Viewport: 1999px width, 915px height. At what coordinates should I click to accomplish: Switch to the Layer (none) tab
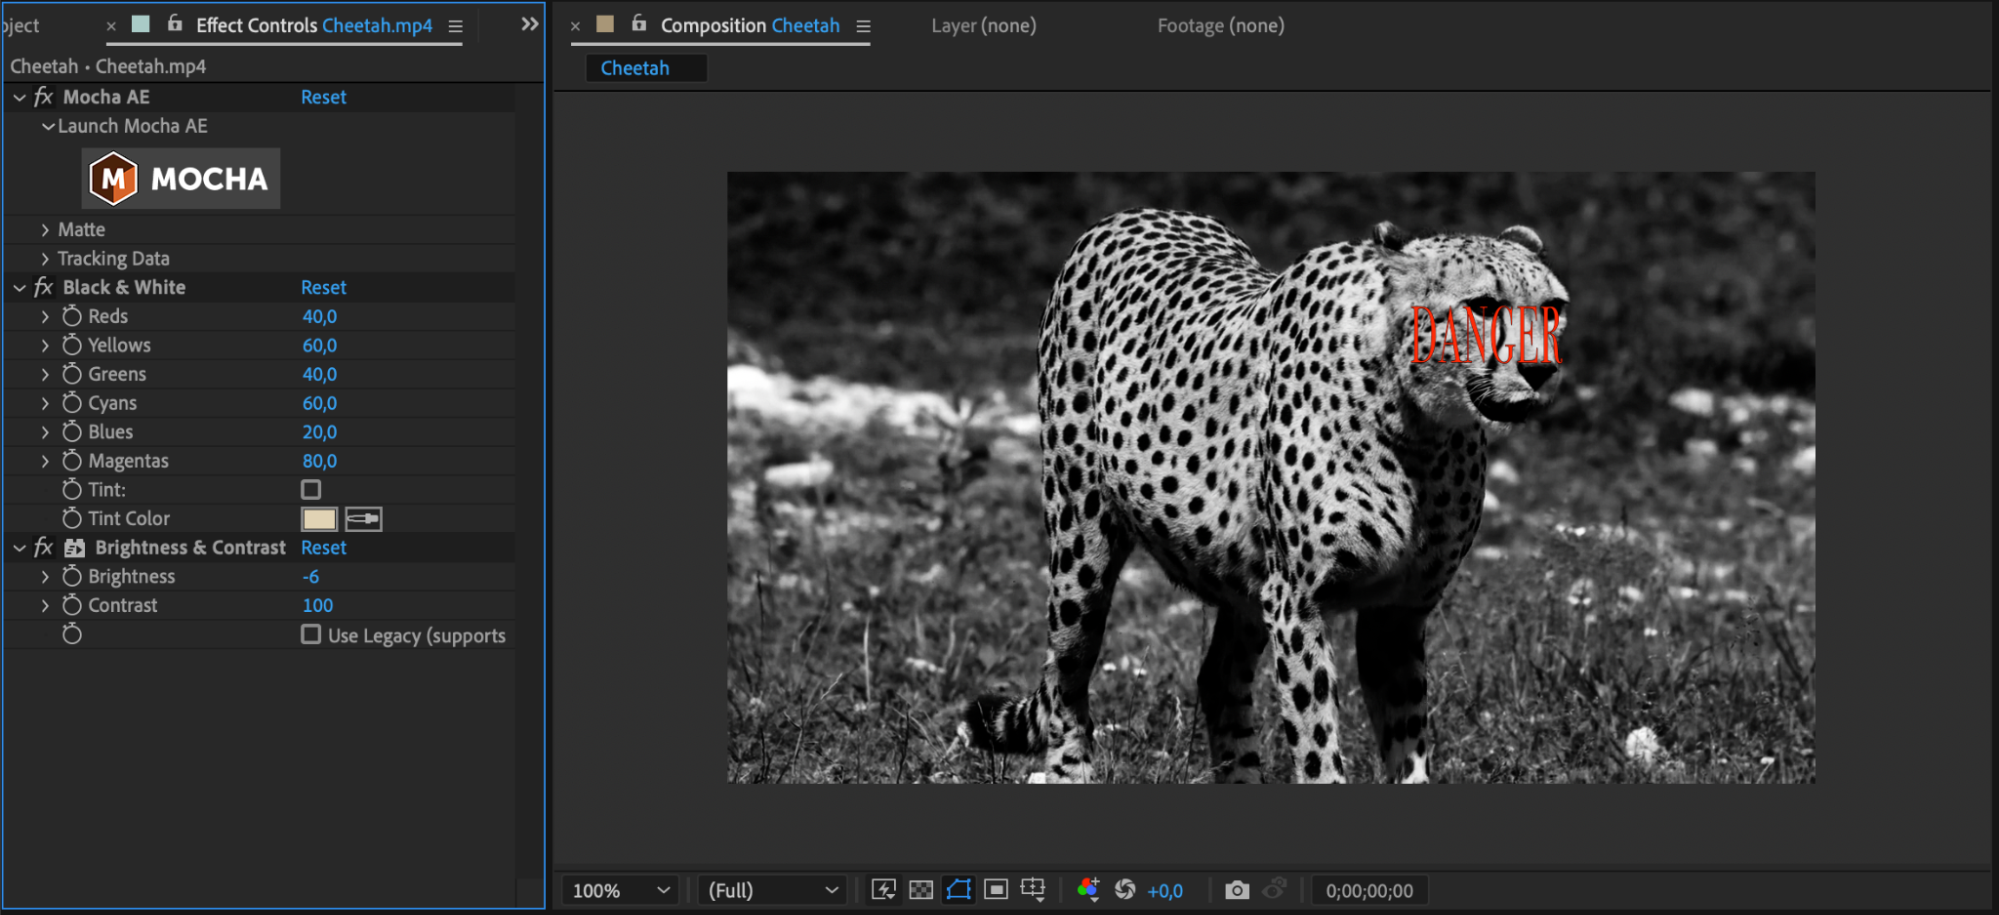pyautogui.click(x=983, y=26)
